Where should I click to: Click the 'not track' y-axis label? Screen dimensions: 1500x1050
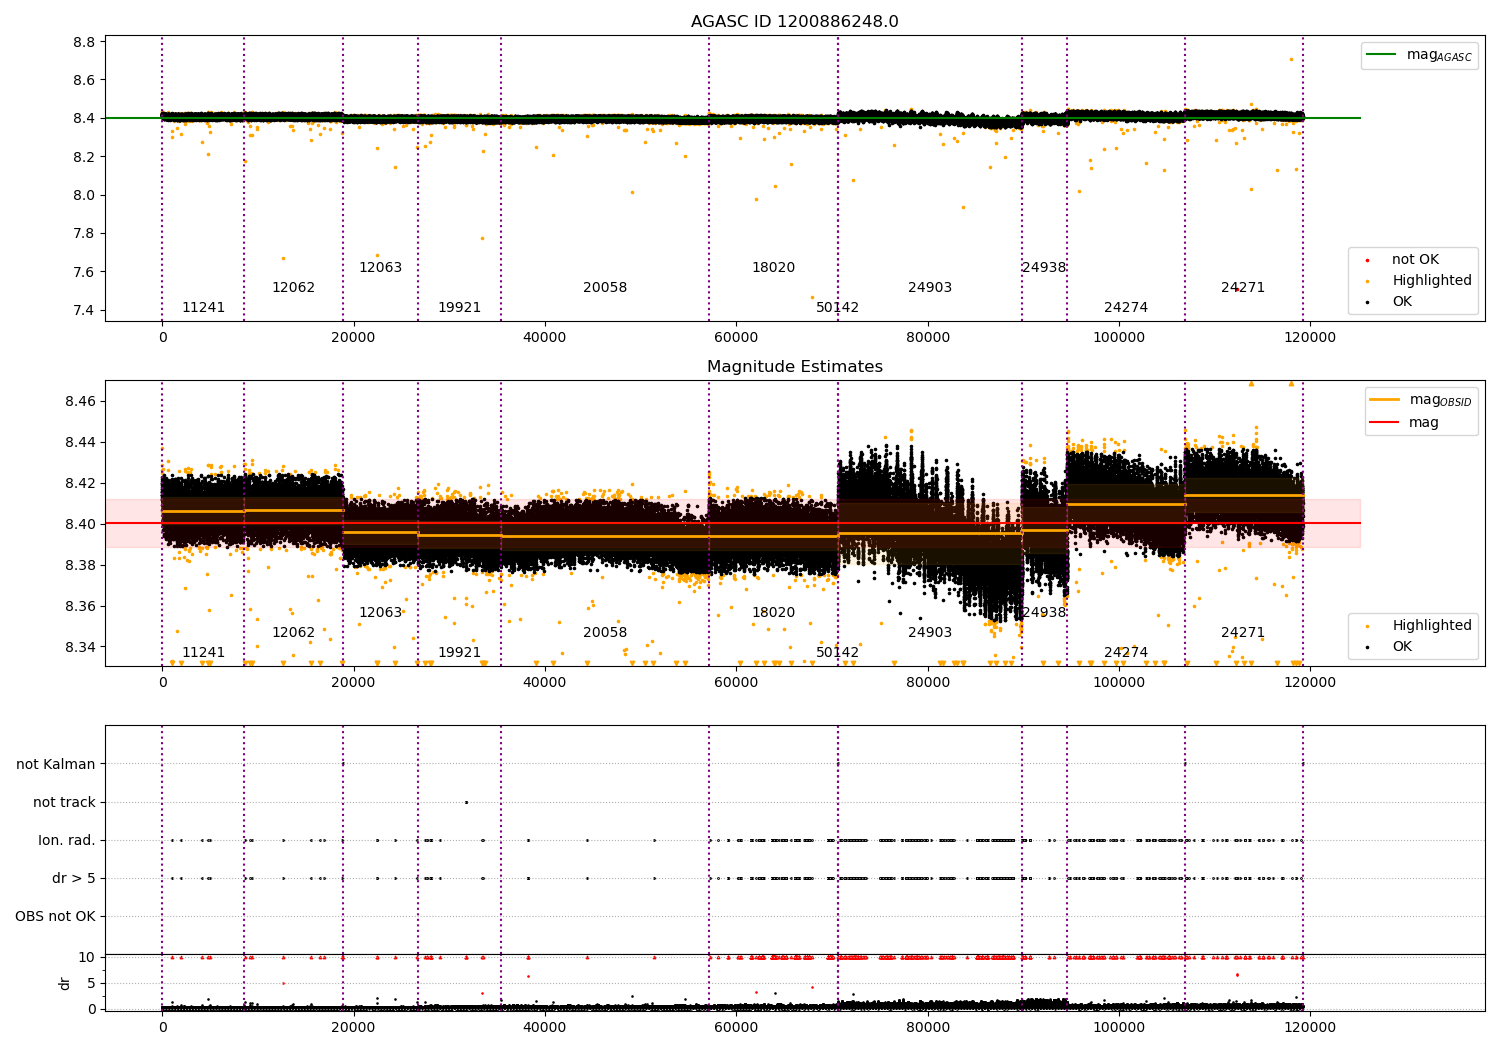pos(64,802)
